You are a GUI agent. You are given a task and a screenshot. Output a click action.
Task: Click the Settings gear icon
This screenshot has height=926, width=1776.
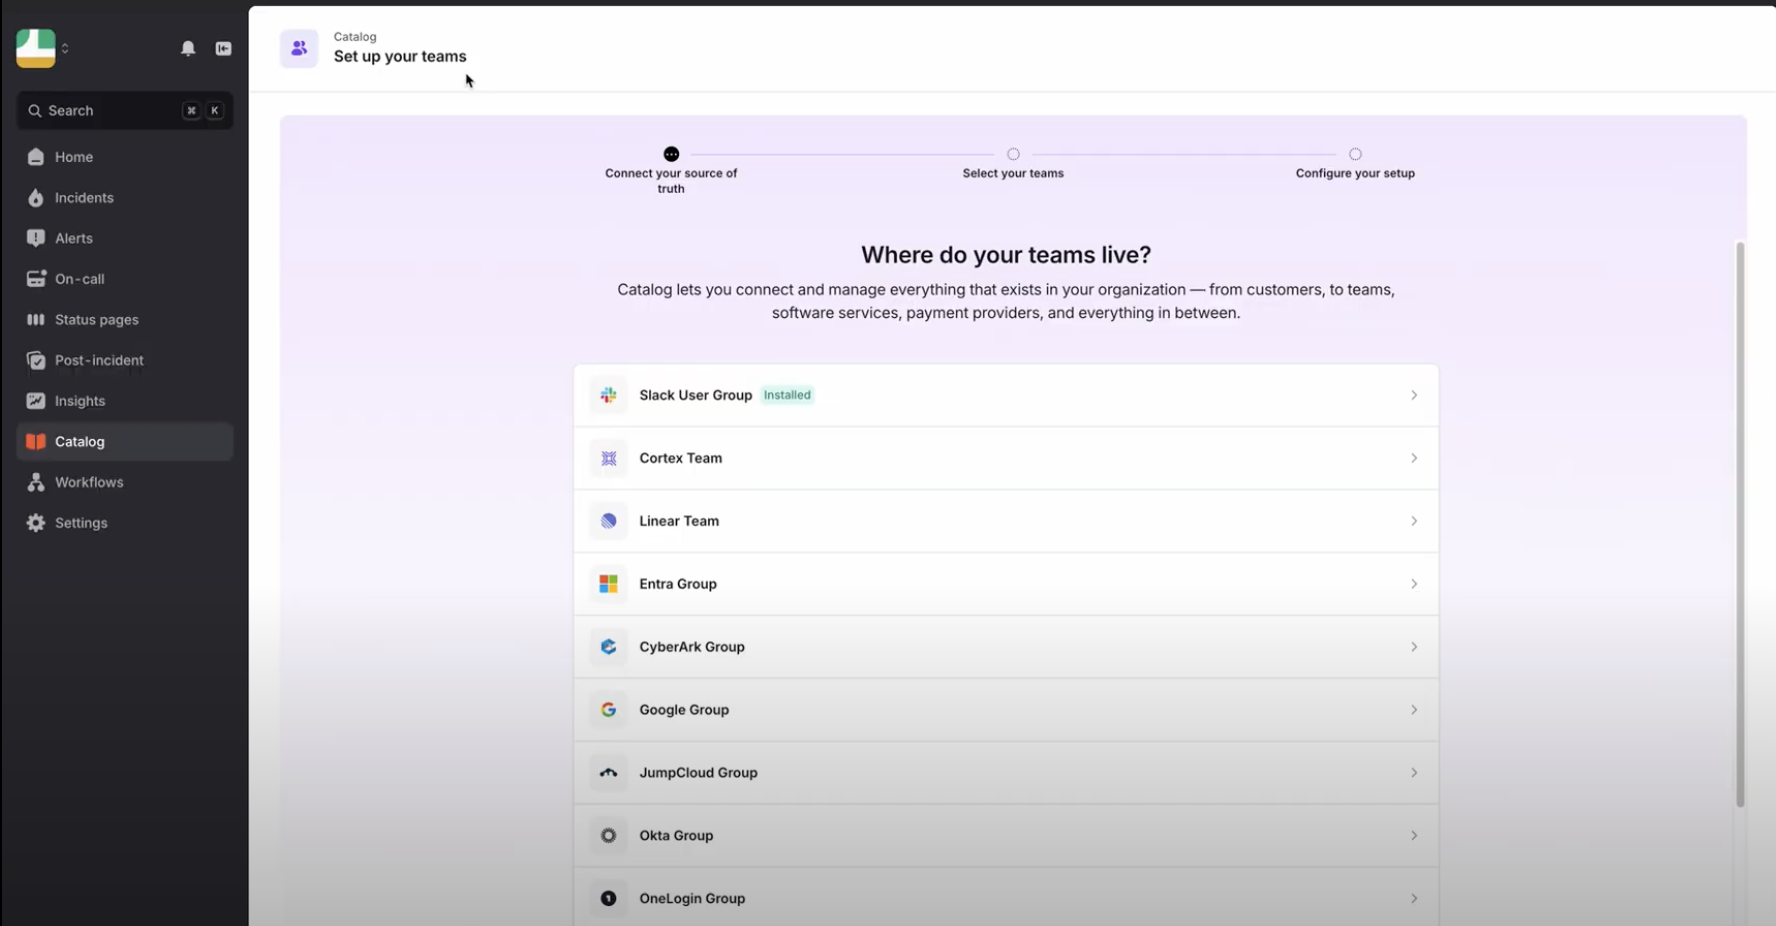pyautogui.click(x=36, y=523)
